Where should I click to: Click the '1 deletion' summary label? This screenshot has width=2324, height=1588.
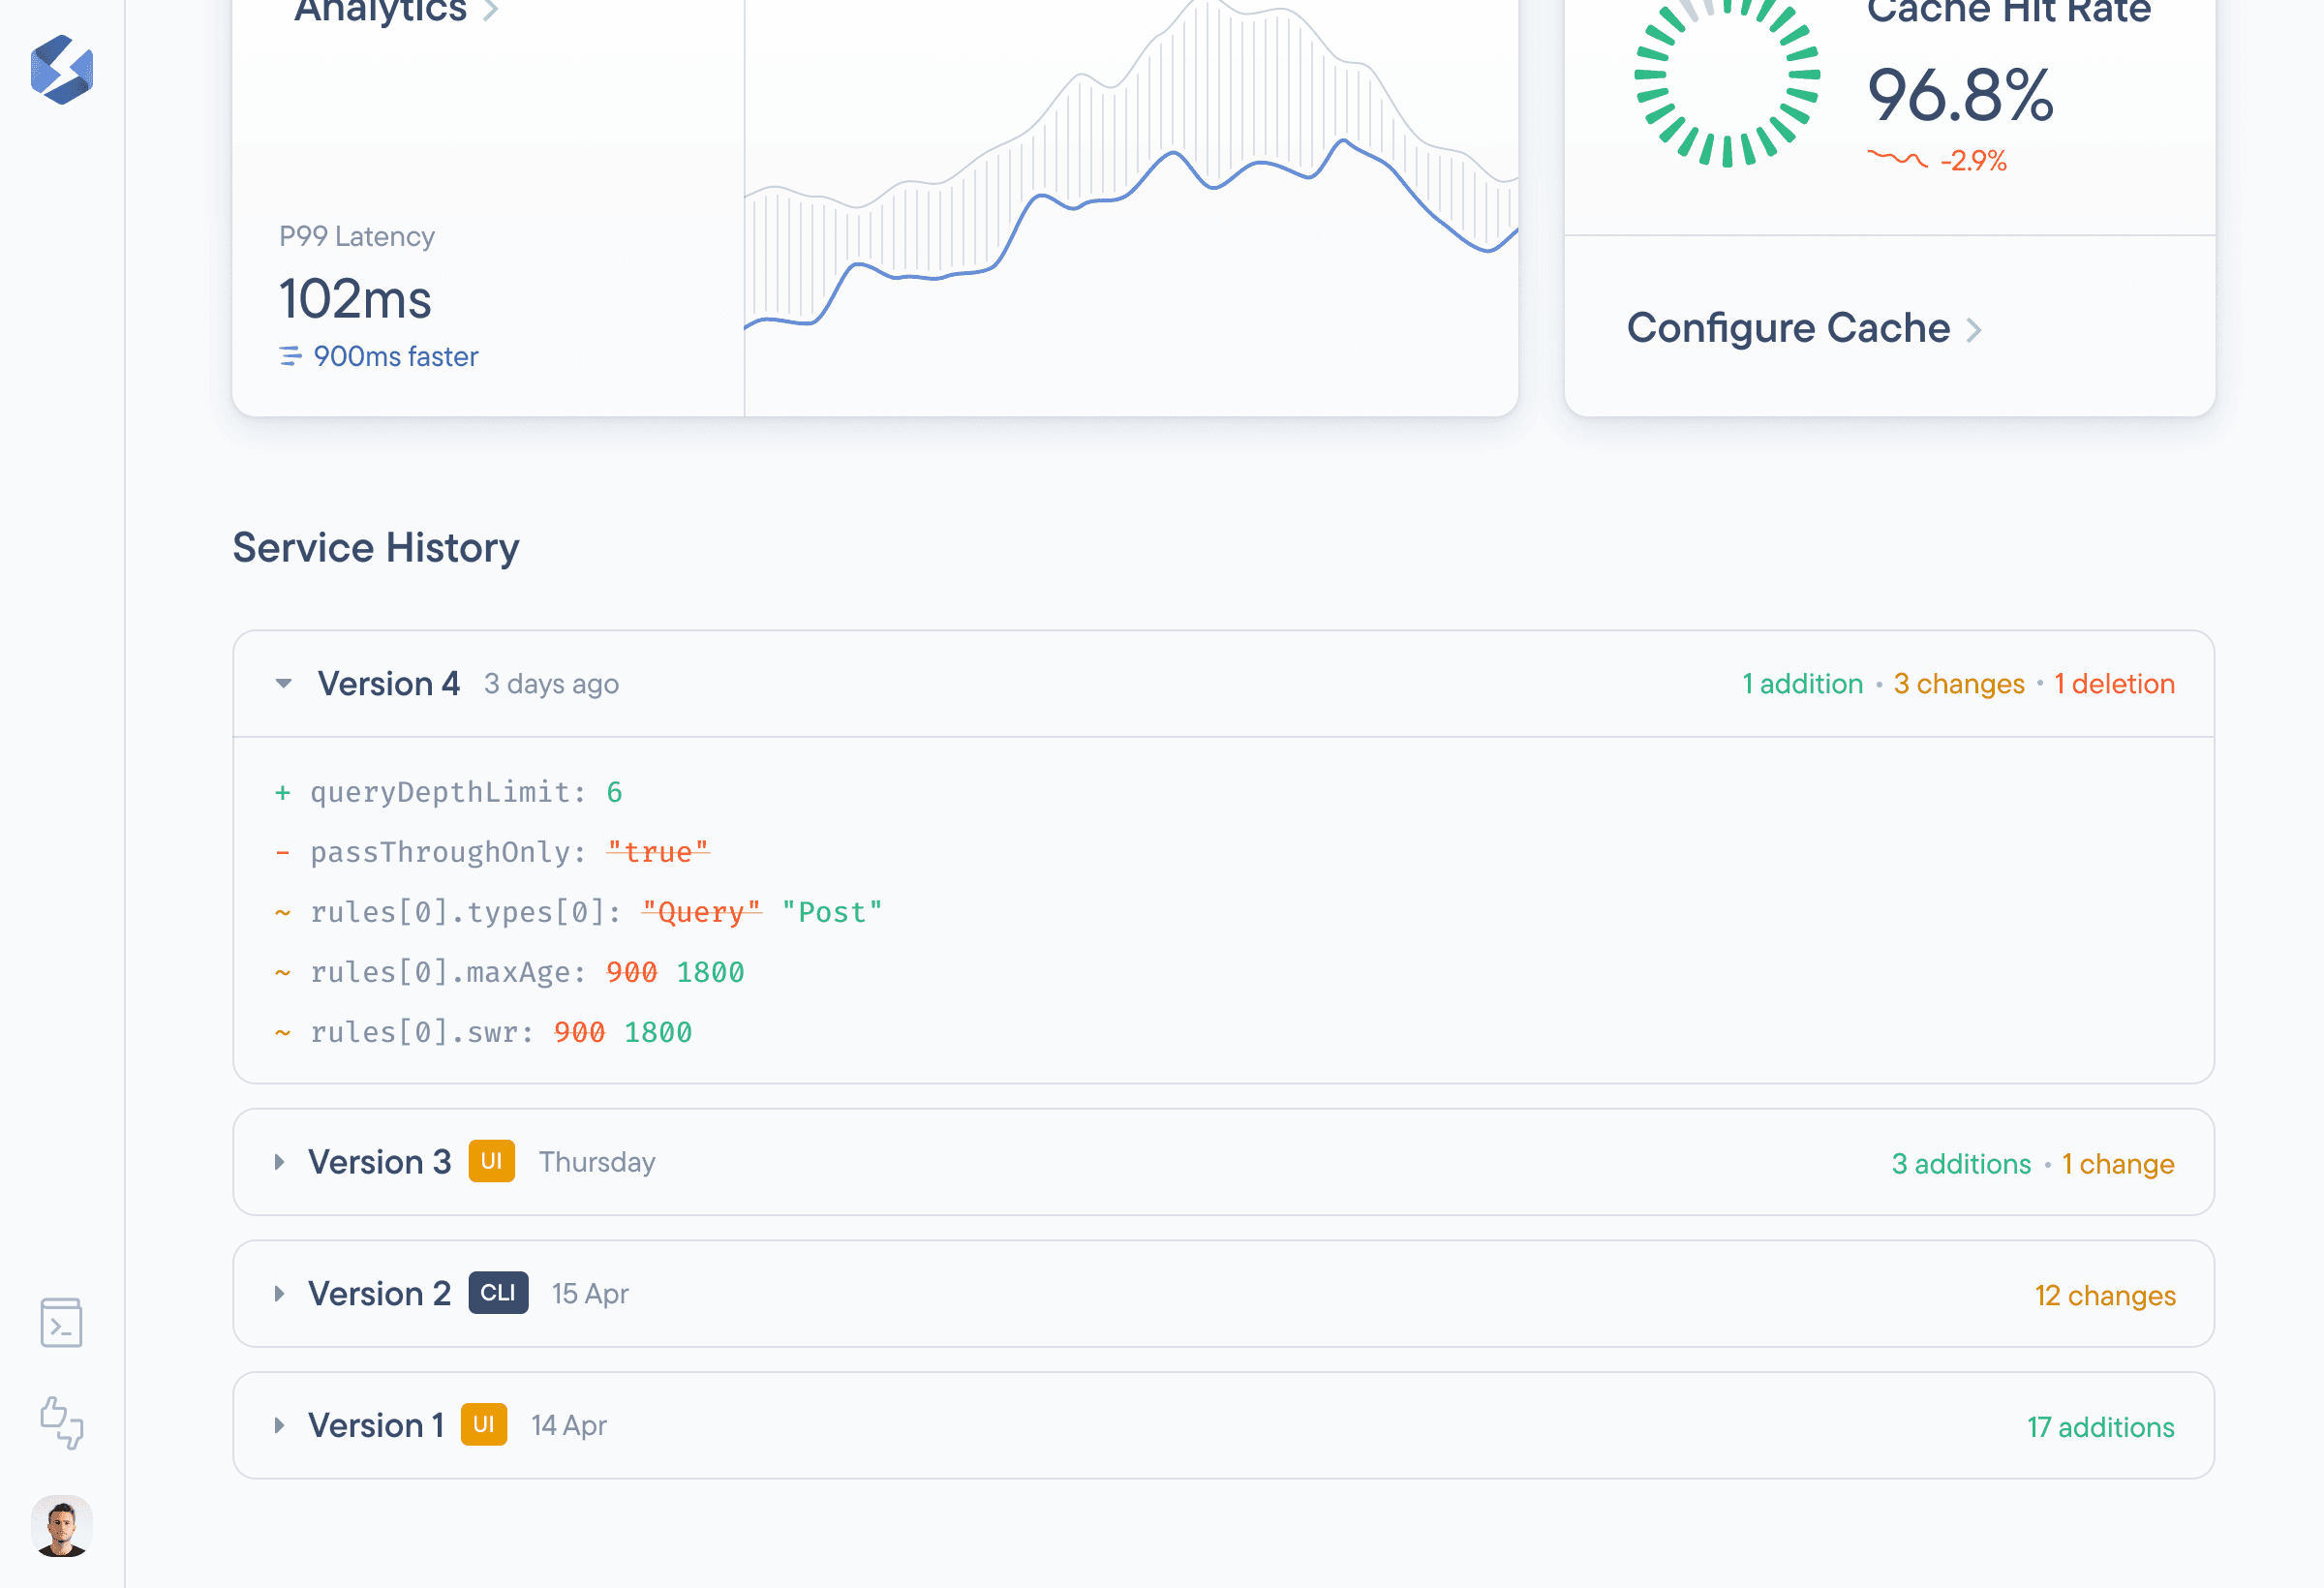point(2114,684)
